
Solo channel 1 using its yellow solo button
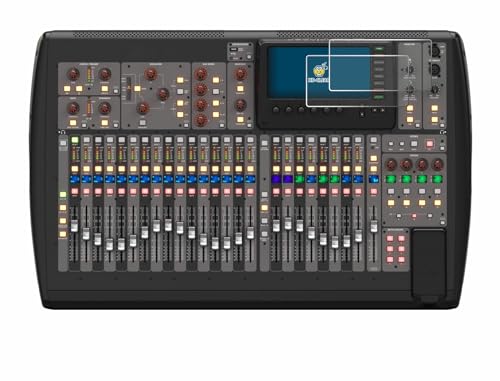click(x=75, y=169)
